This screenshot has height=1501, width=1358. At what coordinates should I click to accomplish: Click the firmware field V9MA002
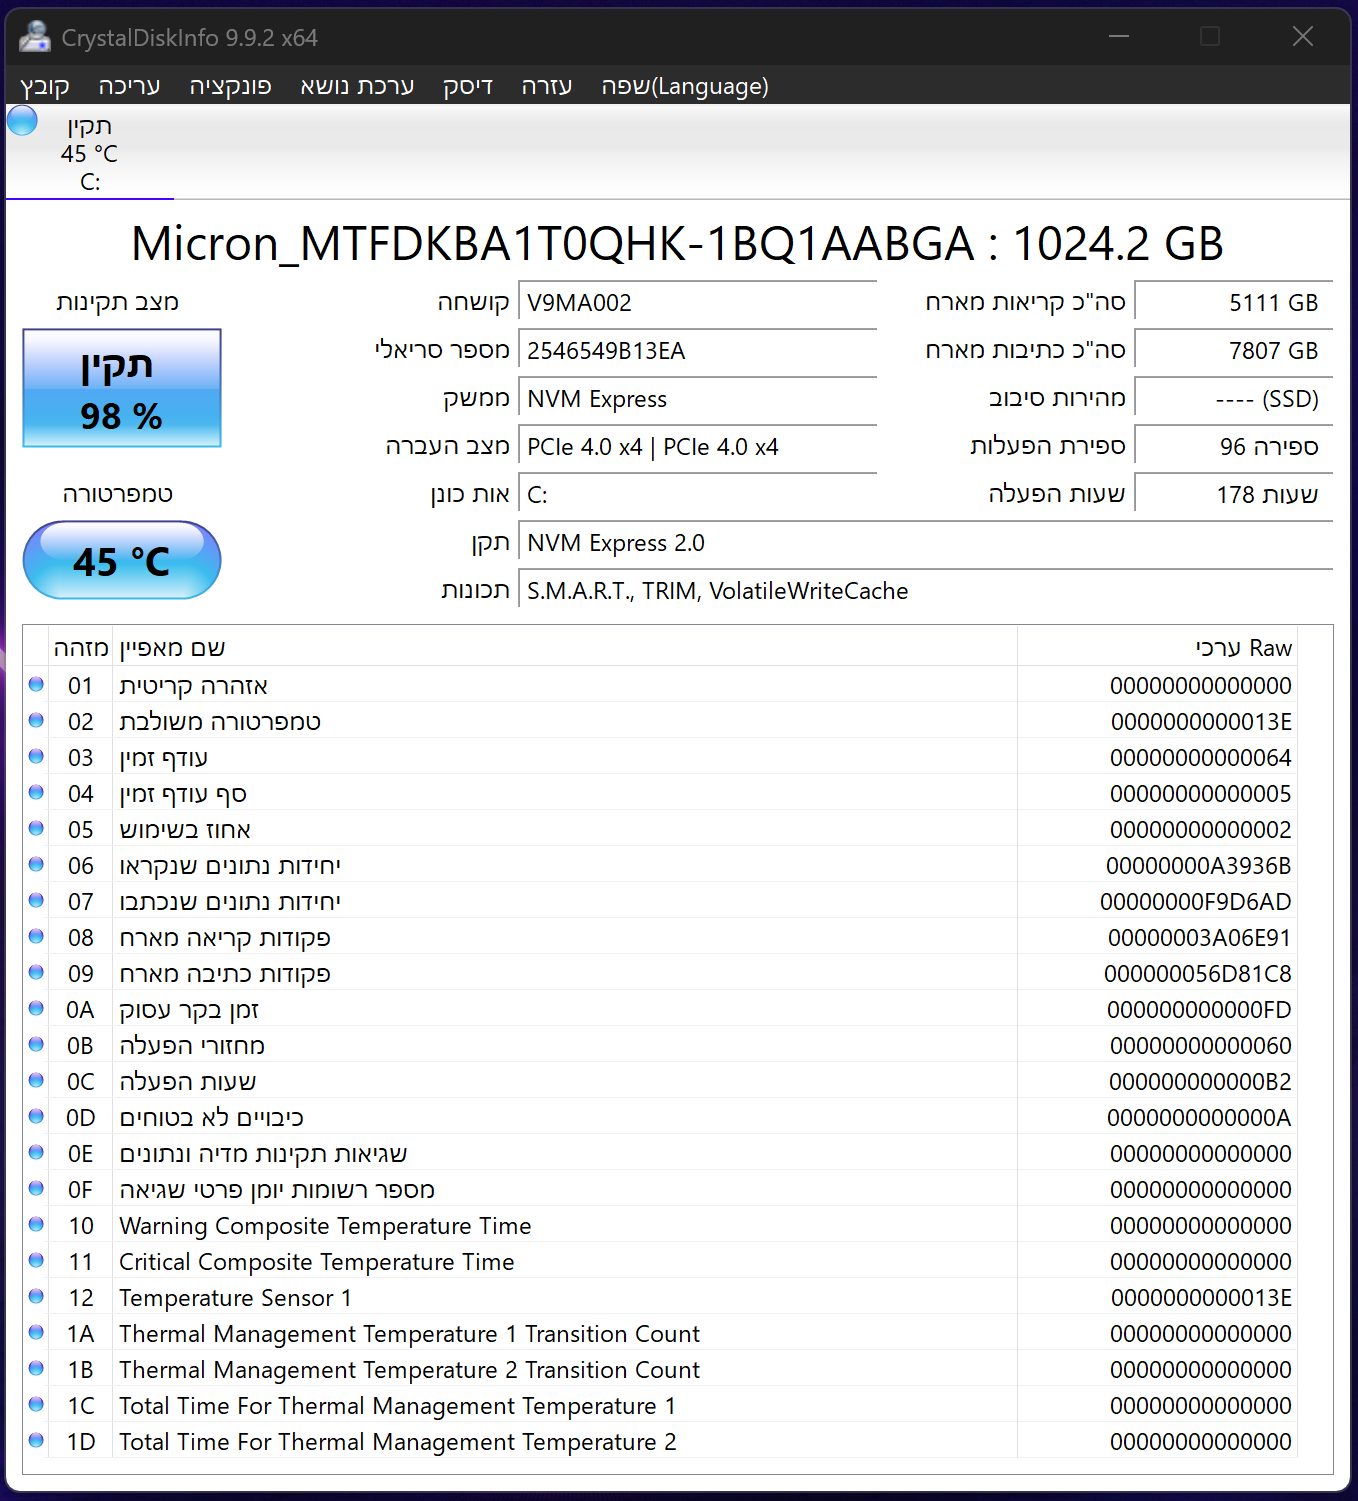point(698,303)
